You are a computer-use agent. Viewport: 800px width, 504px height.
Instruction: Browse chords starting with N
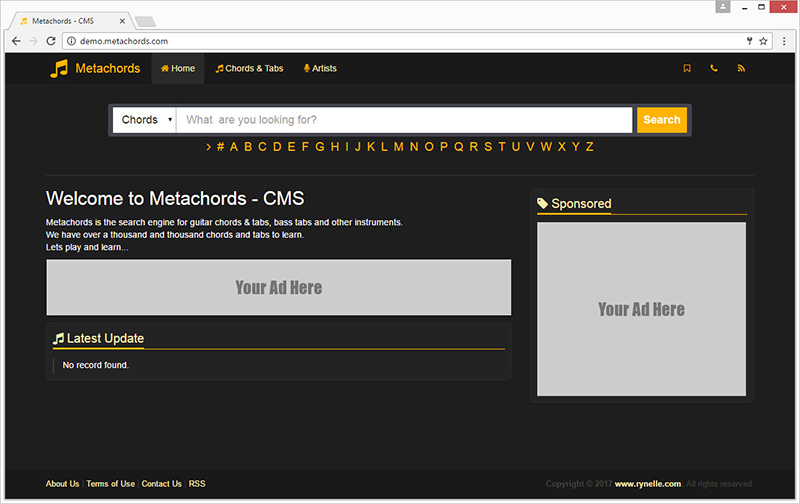pyautogui.click(x=414, y=147)
